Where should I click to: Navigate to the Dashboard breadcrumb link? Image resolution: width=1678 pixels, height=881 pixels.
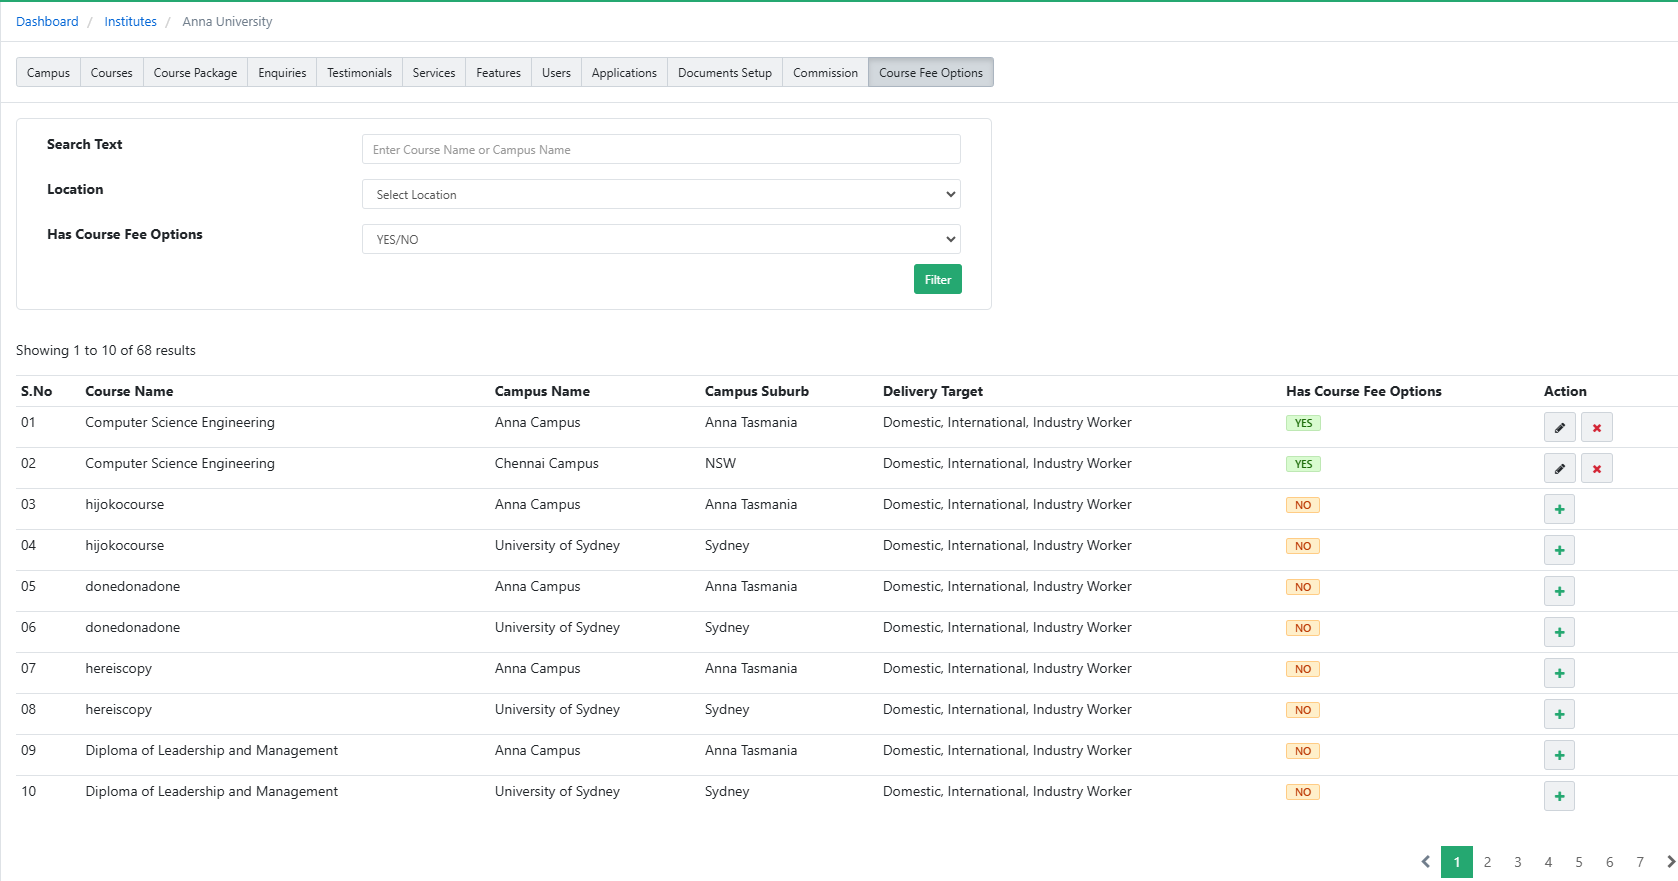(47, 22)
